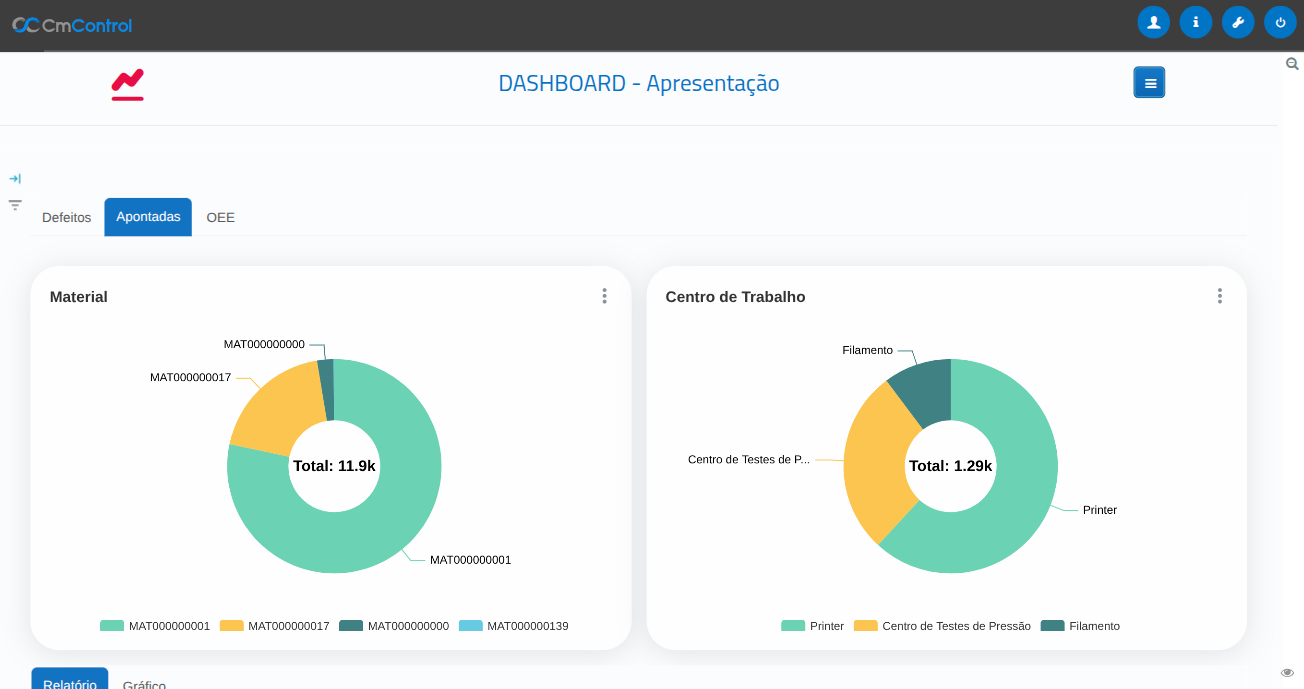Switch to the OEE tab

(x=220, y=217)
